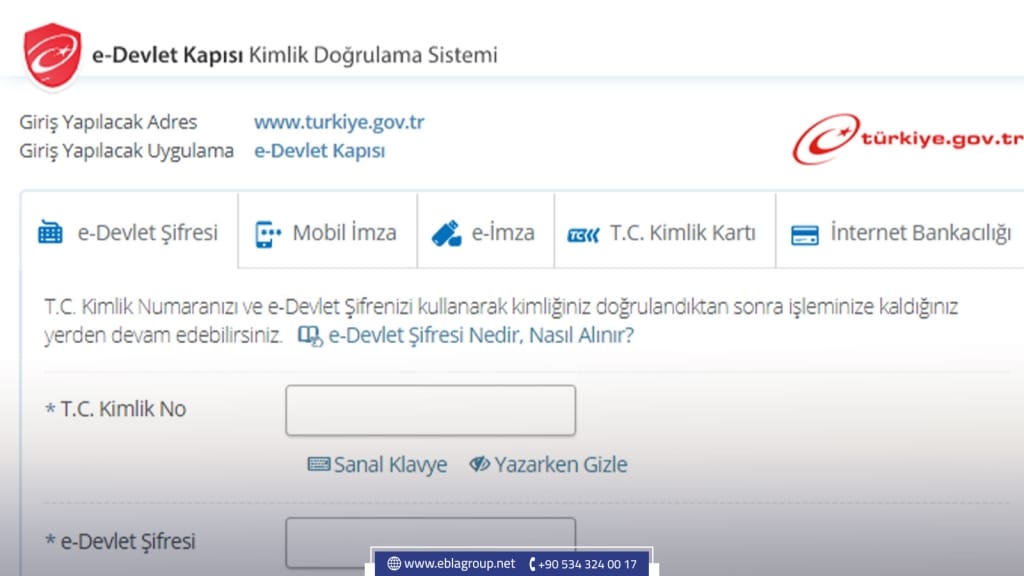Open the İnternet Bankacılığı tab
1024x576 pixels.
point(898,231)
